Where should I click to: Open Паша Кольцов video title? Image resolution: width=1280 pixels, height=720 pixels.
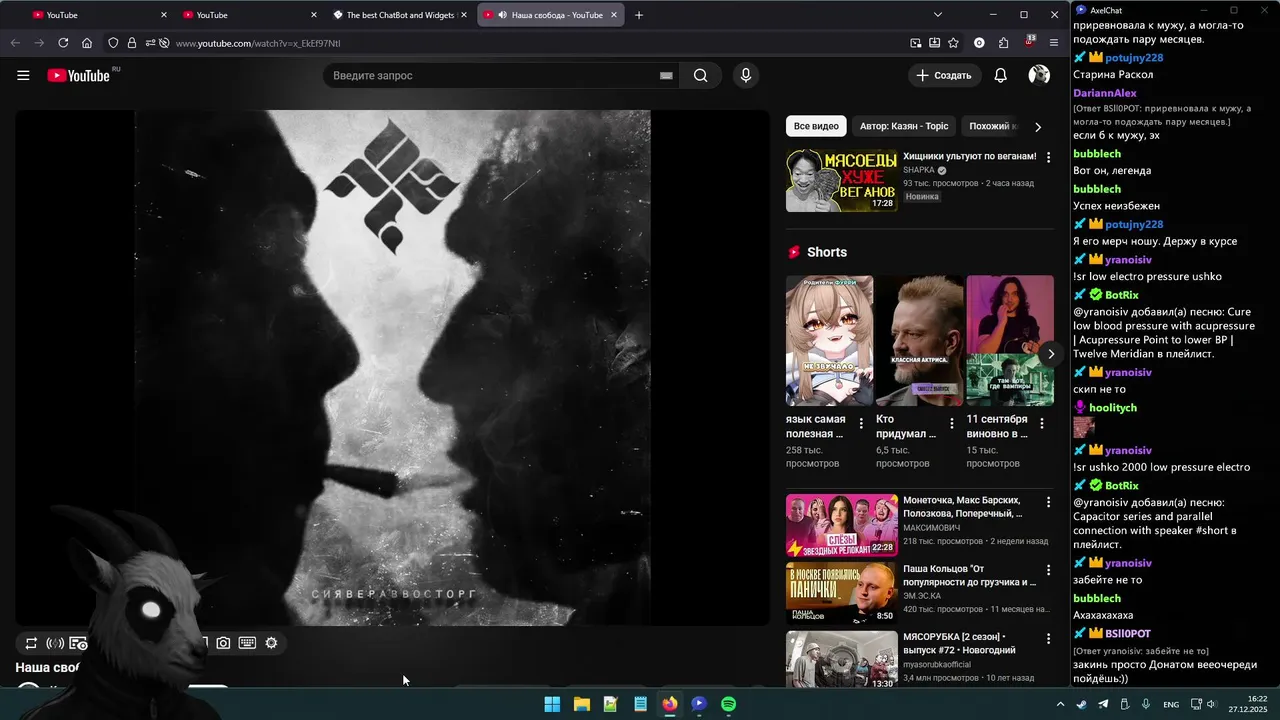point(969,575)
